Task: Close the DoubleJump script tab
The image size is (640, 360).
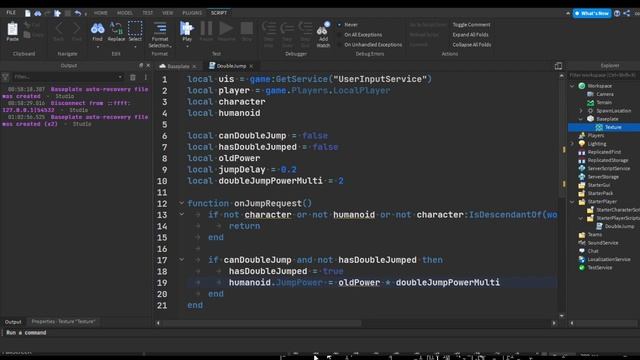Action: pyautogui.click(x=251, y=66)
